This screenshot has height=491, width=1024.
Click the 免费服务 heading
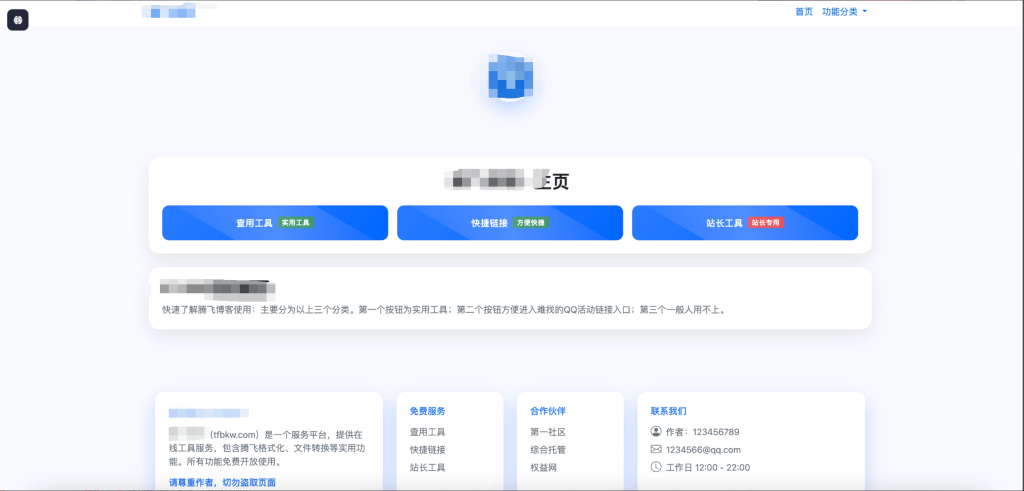click(428, 411)
